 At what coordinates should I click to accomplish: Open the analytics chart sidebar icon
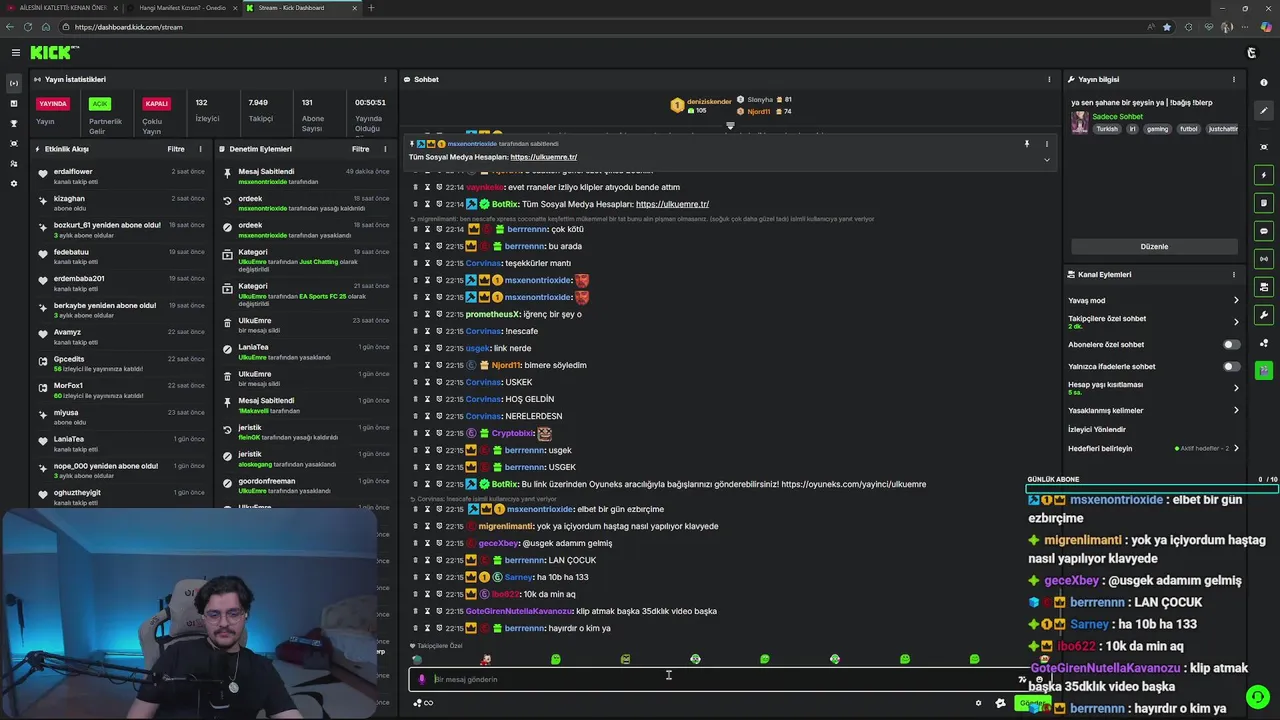click(14, 103)
